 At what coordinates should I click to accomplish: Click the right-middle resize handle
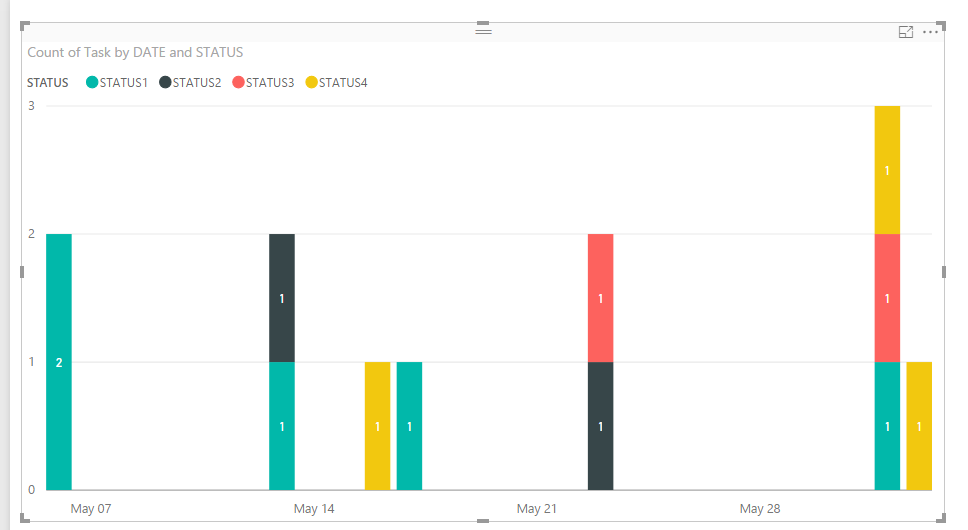click(944, 272)
